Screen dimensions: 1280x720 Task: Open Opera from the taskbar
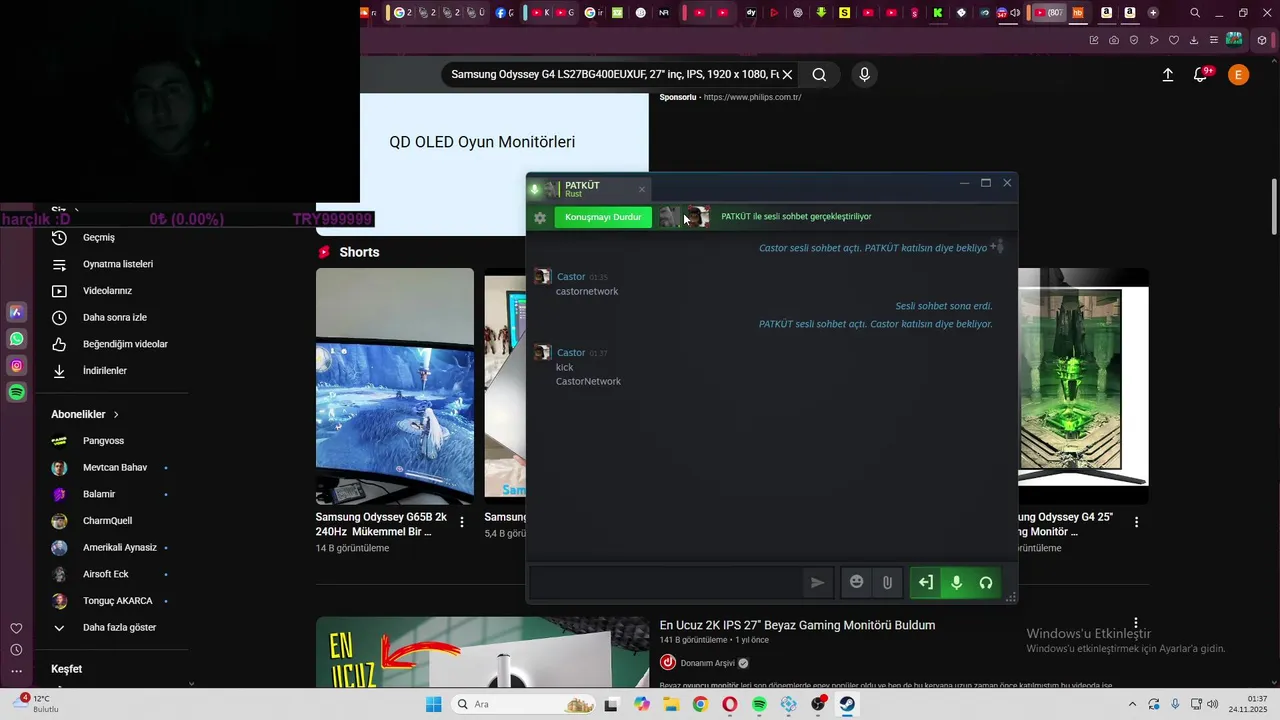[730, 704]
